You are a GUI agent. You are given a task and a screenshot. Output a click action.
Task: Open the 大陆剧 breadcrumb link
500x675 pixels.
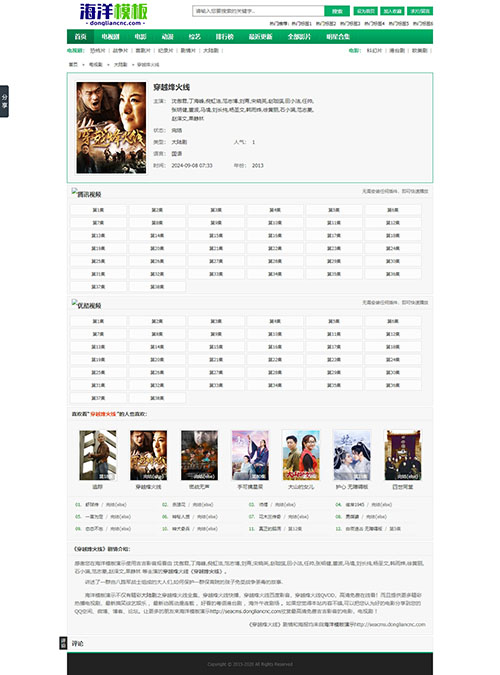click(x=120, y=65)
